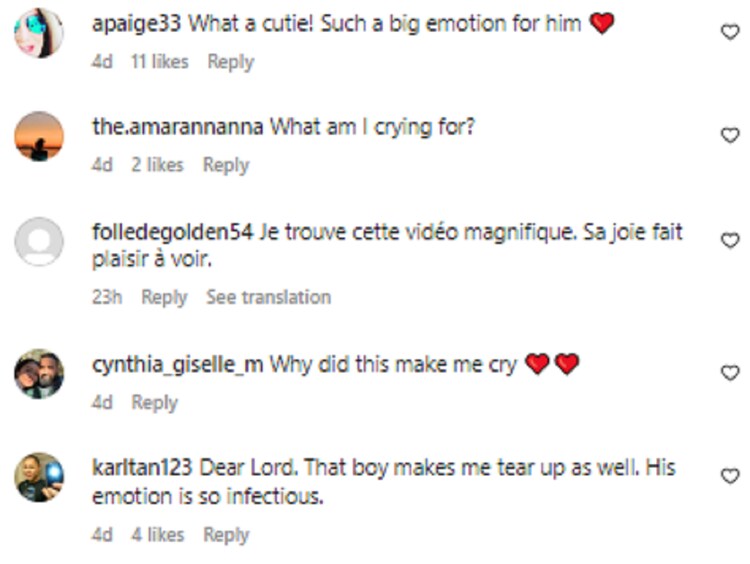
Task: Open username link the.amarannanna
Action: 177,127
